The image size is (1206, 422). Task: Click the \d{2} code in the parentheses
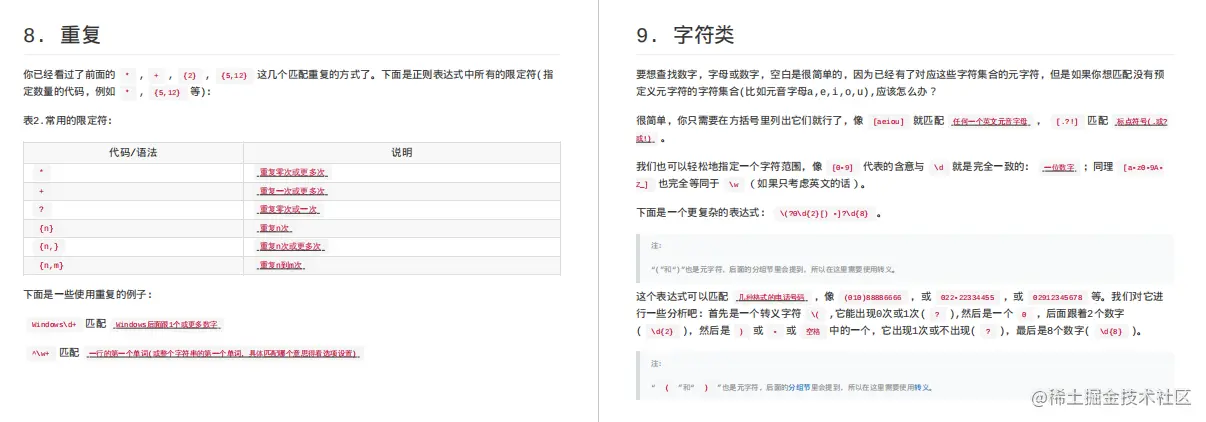[x=663, y=331]
